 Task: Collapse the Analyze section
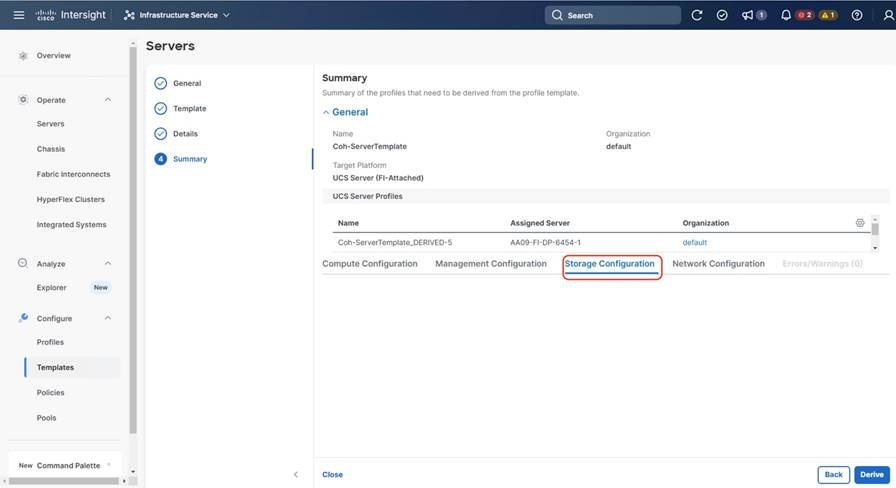[107, 263]
